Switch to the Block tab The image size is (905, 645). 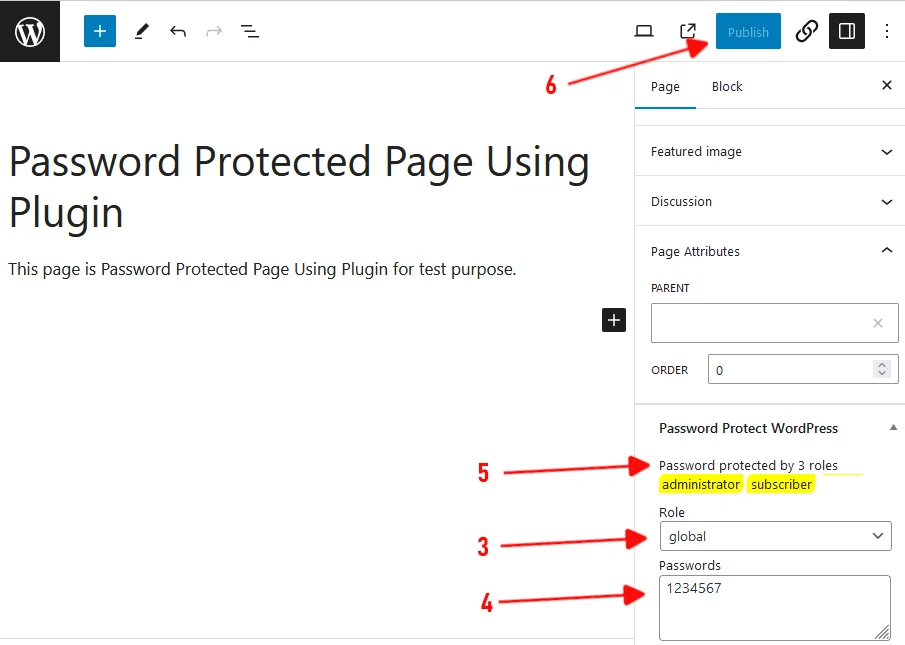(727, 87)
